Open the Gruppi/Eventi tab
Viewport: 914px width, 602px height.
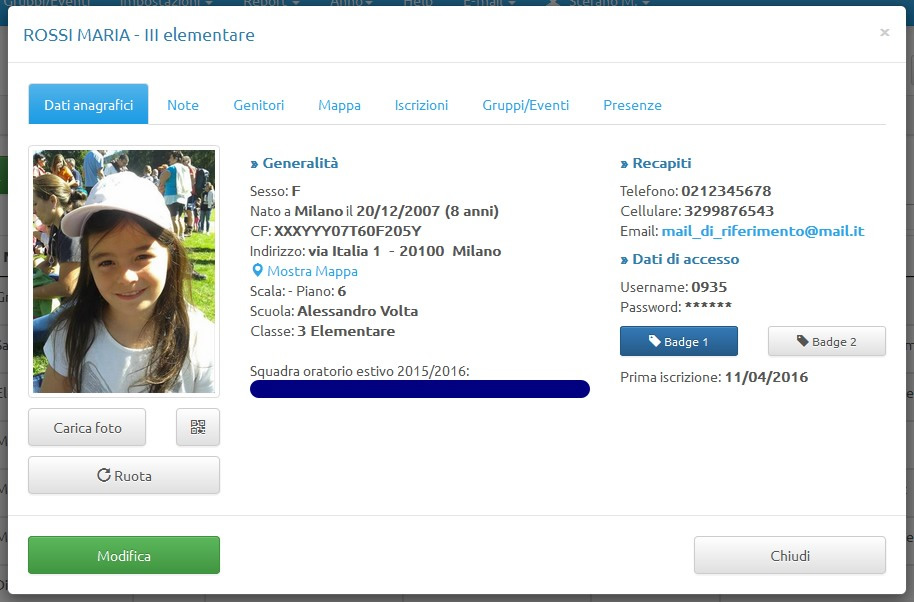(x=526, y=105)
